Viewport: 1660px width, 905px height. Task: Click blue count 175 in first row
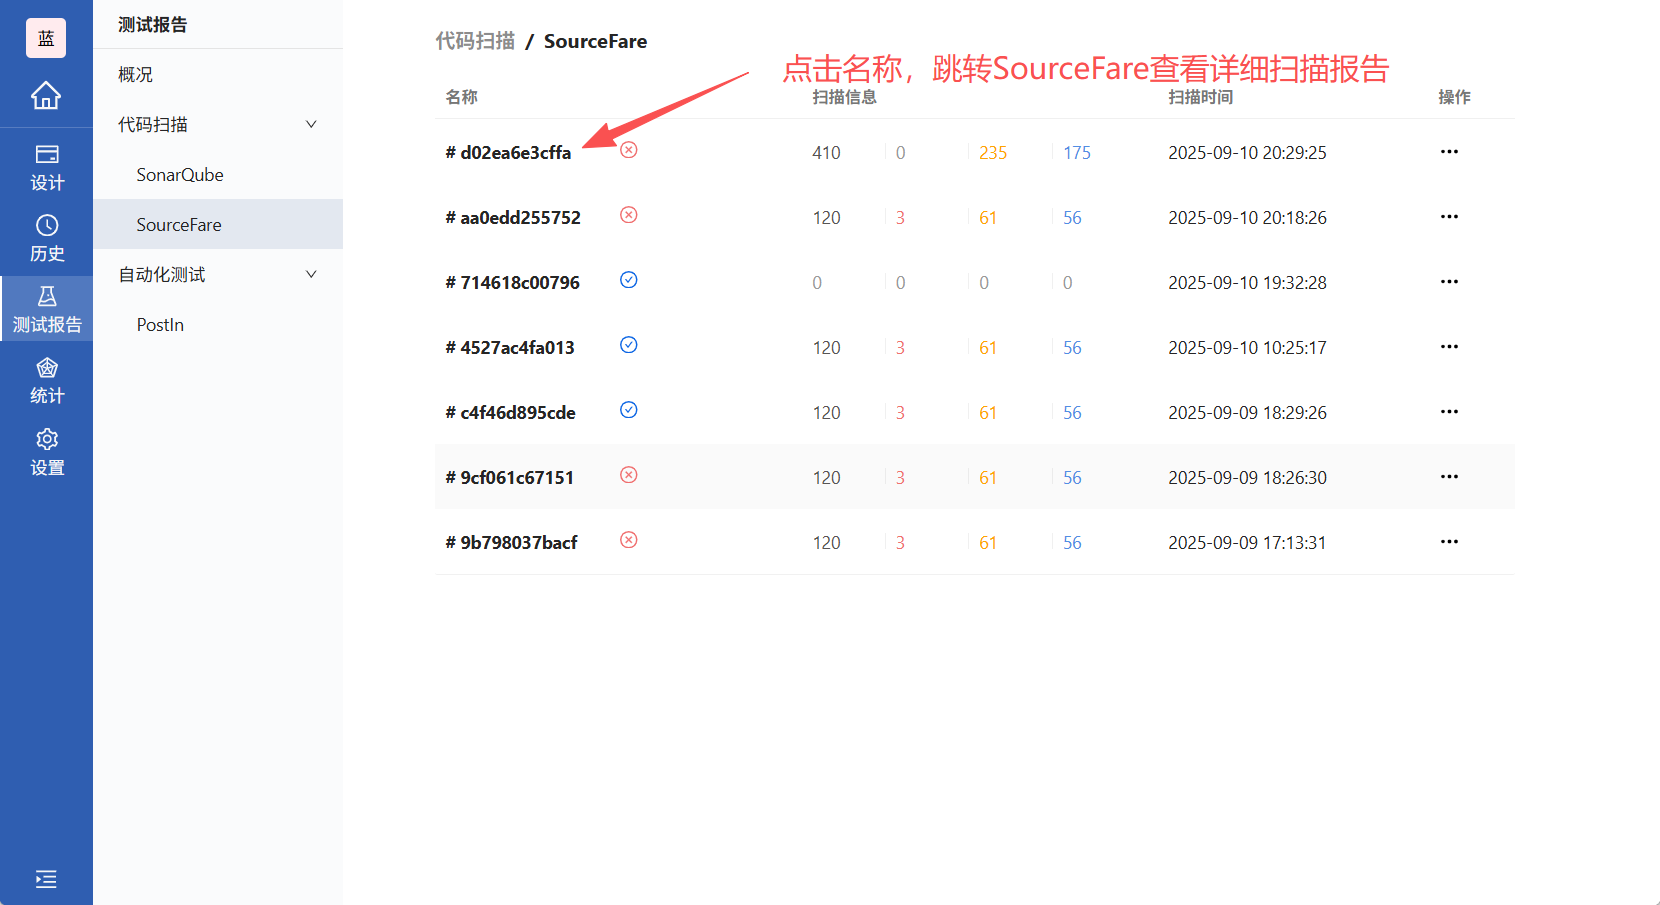pyautogui.click(x=1077, y=153)
